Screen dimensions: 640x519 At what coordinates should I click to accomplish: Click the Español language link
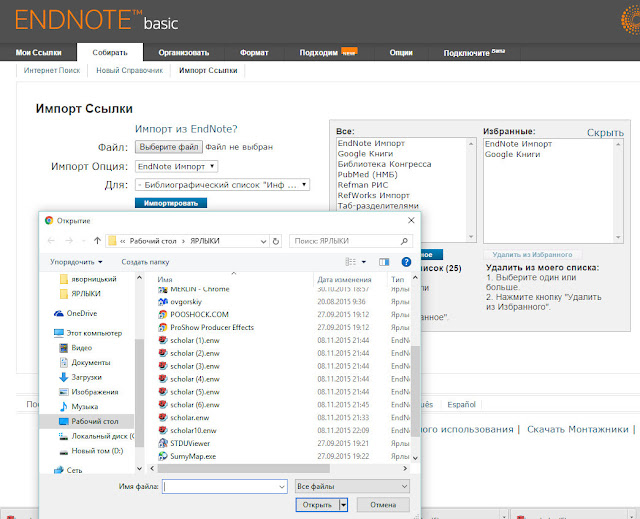pos(461,404)
